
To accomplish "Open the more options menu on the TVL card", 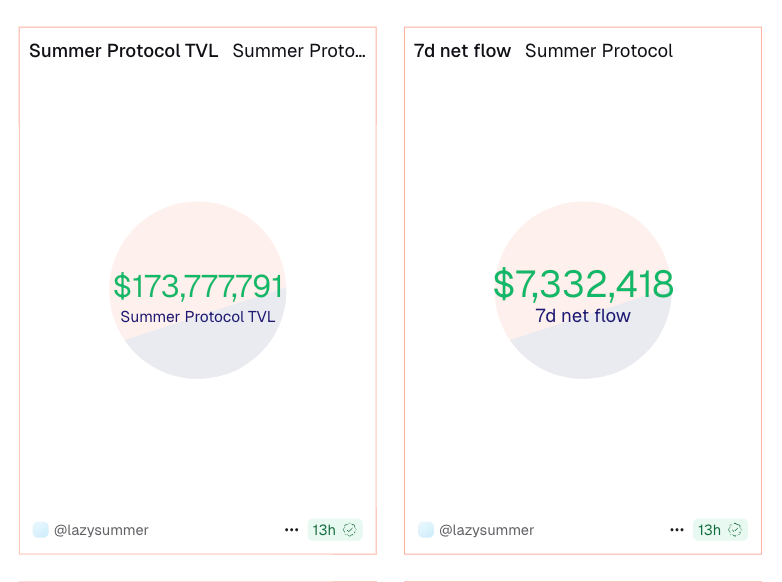I will (x=291, y=530).
